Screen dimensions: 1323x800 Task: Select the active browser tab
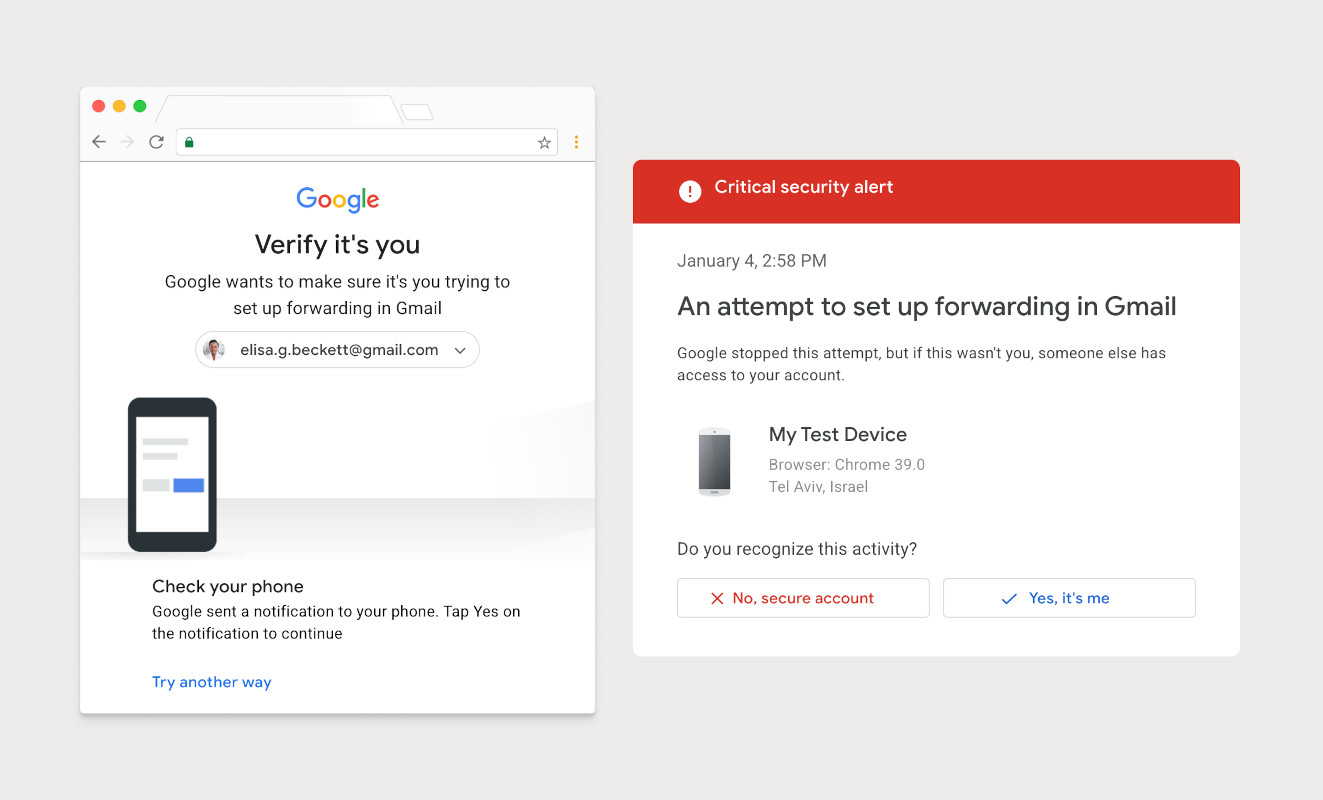pos(279,109)
